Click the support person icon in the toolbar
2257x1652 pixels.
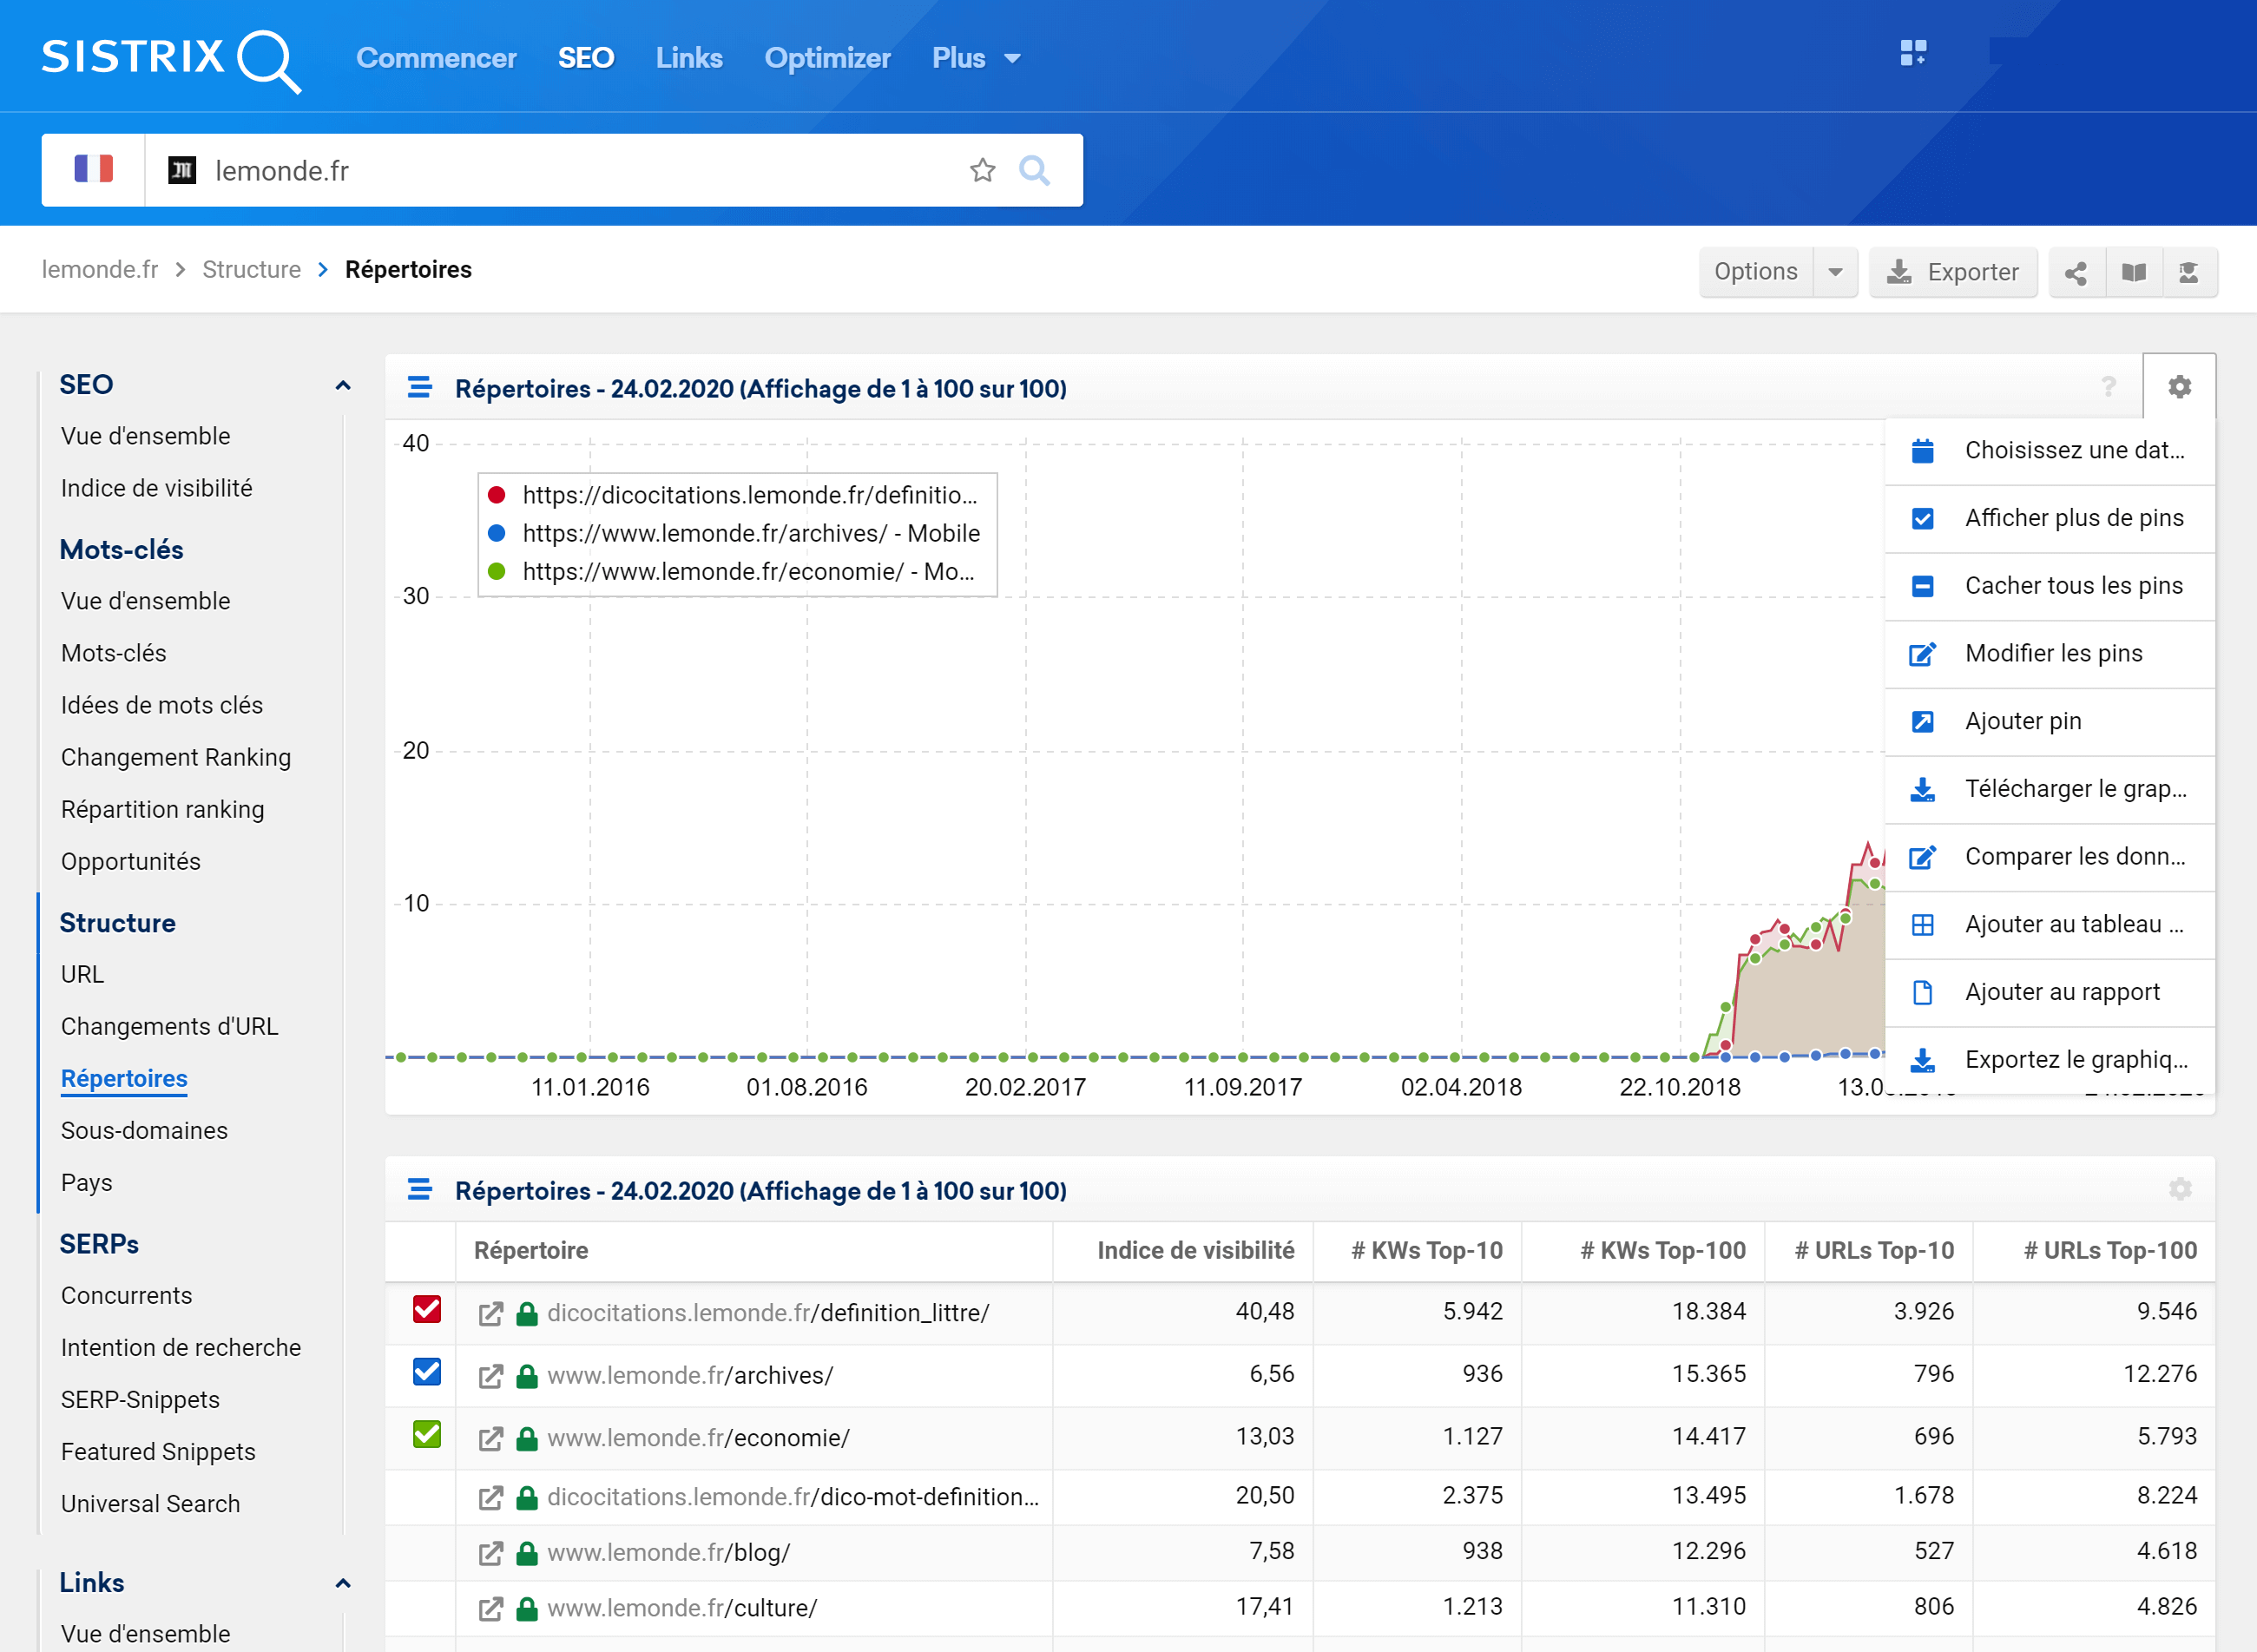[x=2189, y=272]
